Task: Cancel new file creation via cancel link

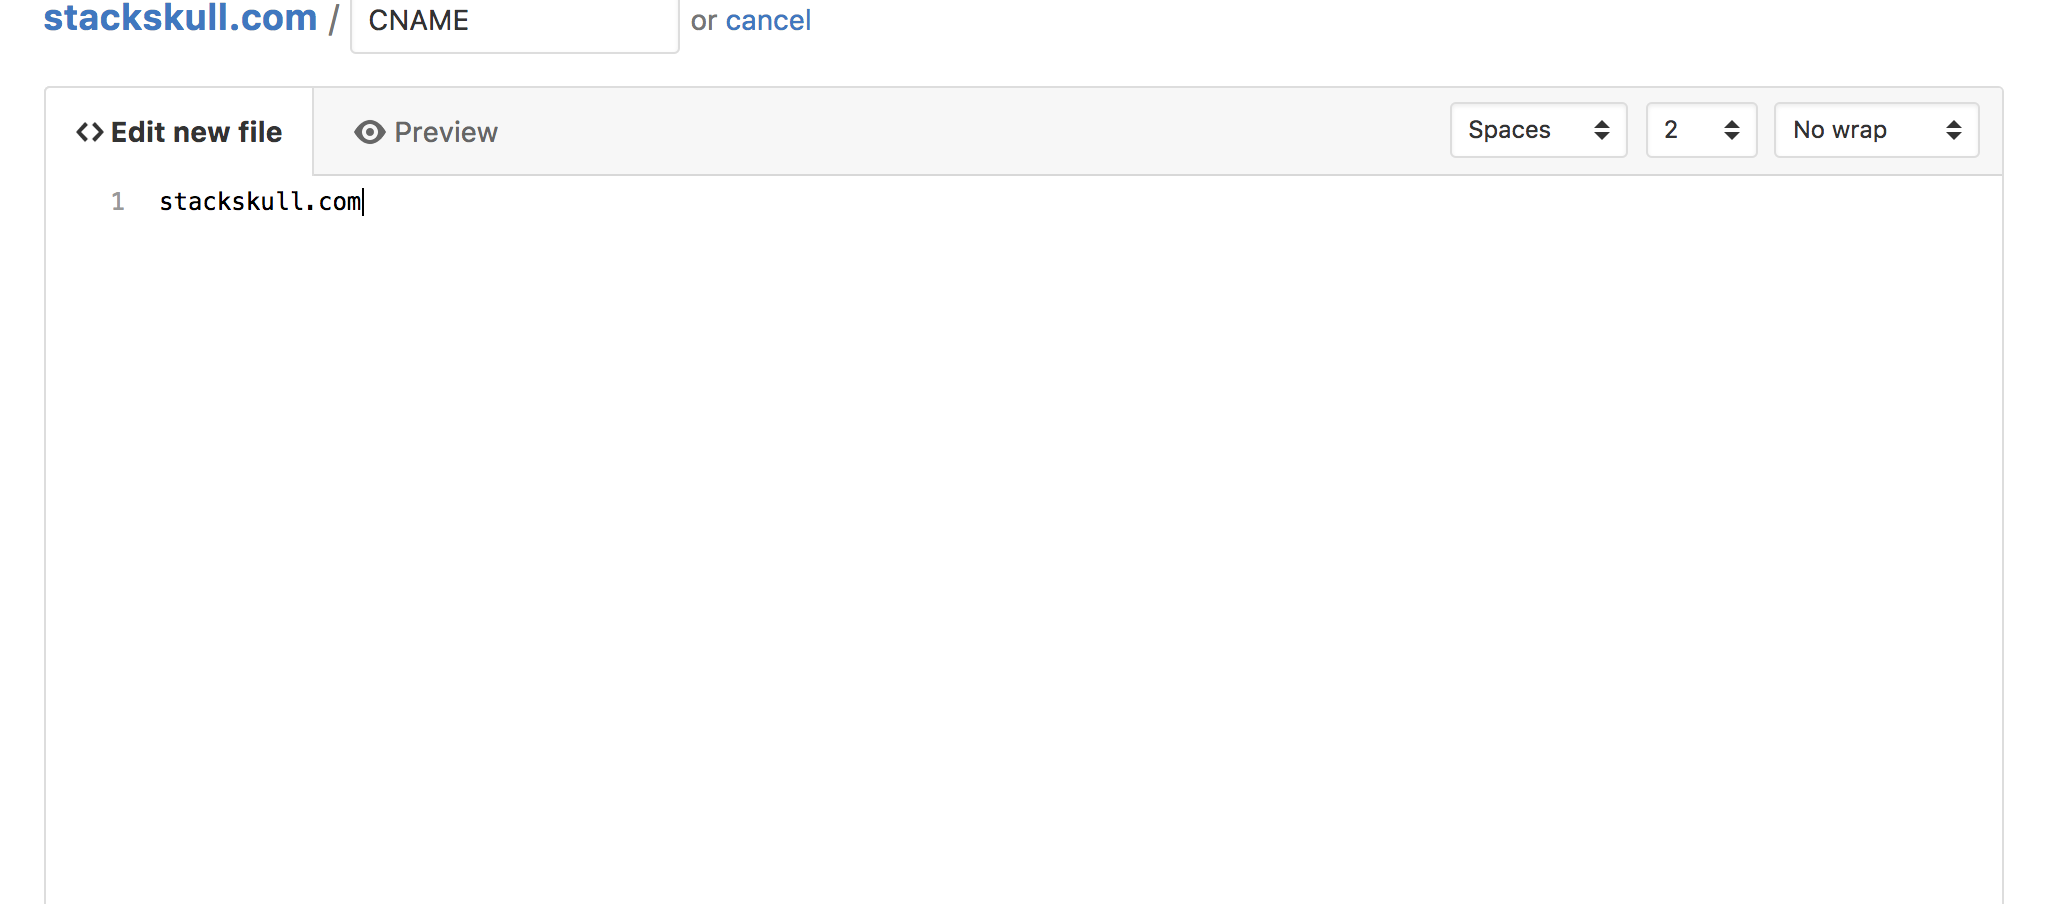Action: point(768,20)
